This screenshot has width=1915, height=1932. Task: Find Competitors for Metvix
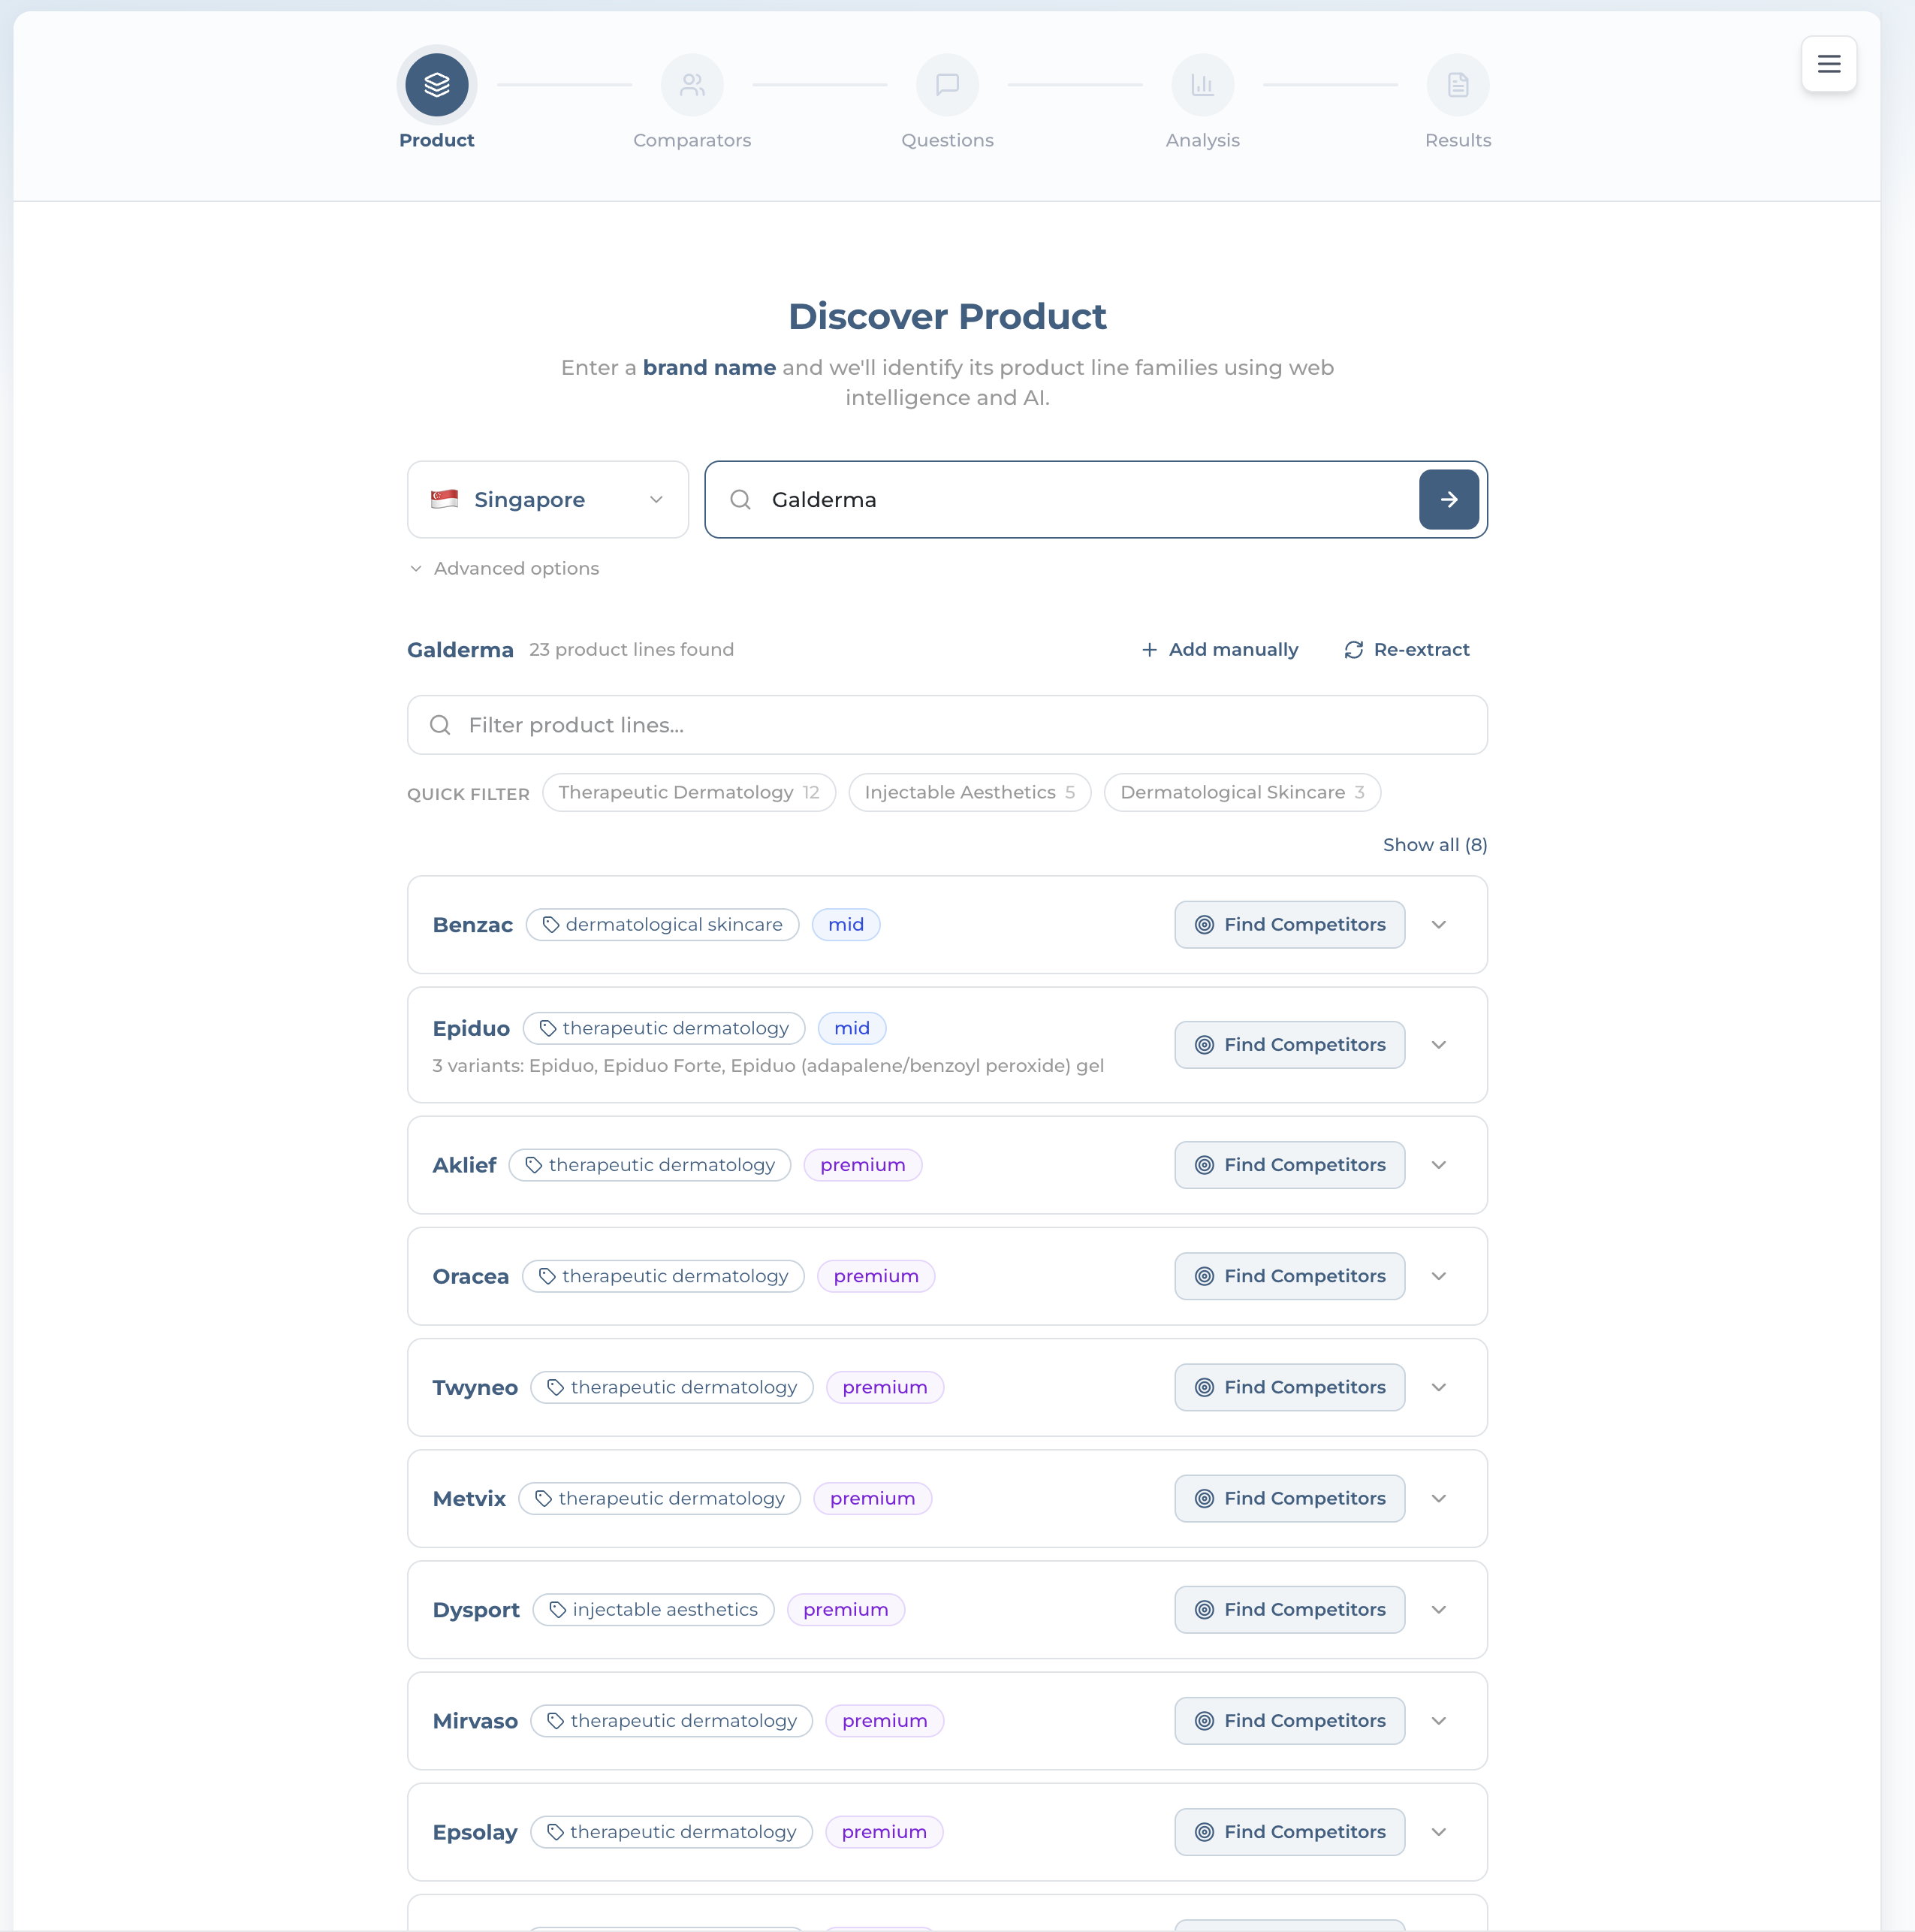pyautogui.click(x=1289, y=1498)
